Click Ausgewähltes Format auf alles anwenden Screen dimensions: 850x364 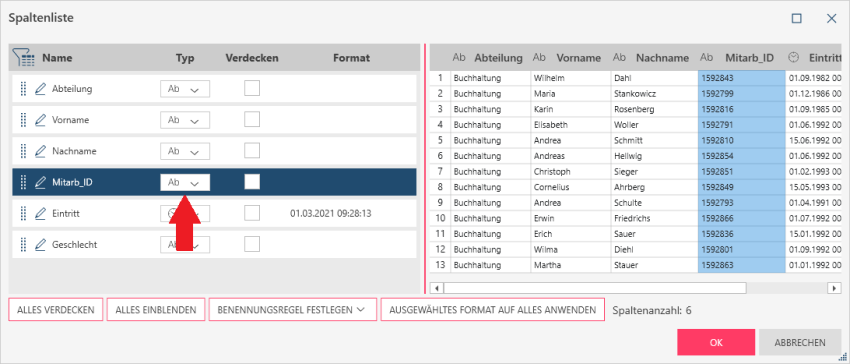tap(492, 310)
